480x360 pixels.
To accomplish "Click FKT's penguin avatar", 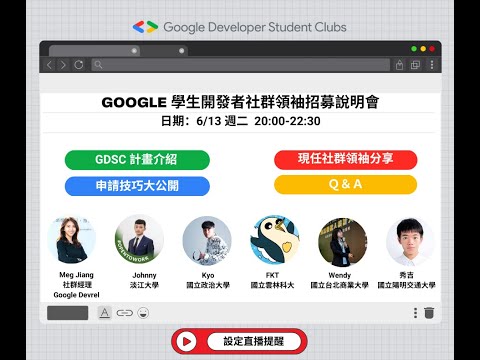I will [x=275, y=241].
